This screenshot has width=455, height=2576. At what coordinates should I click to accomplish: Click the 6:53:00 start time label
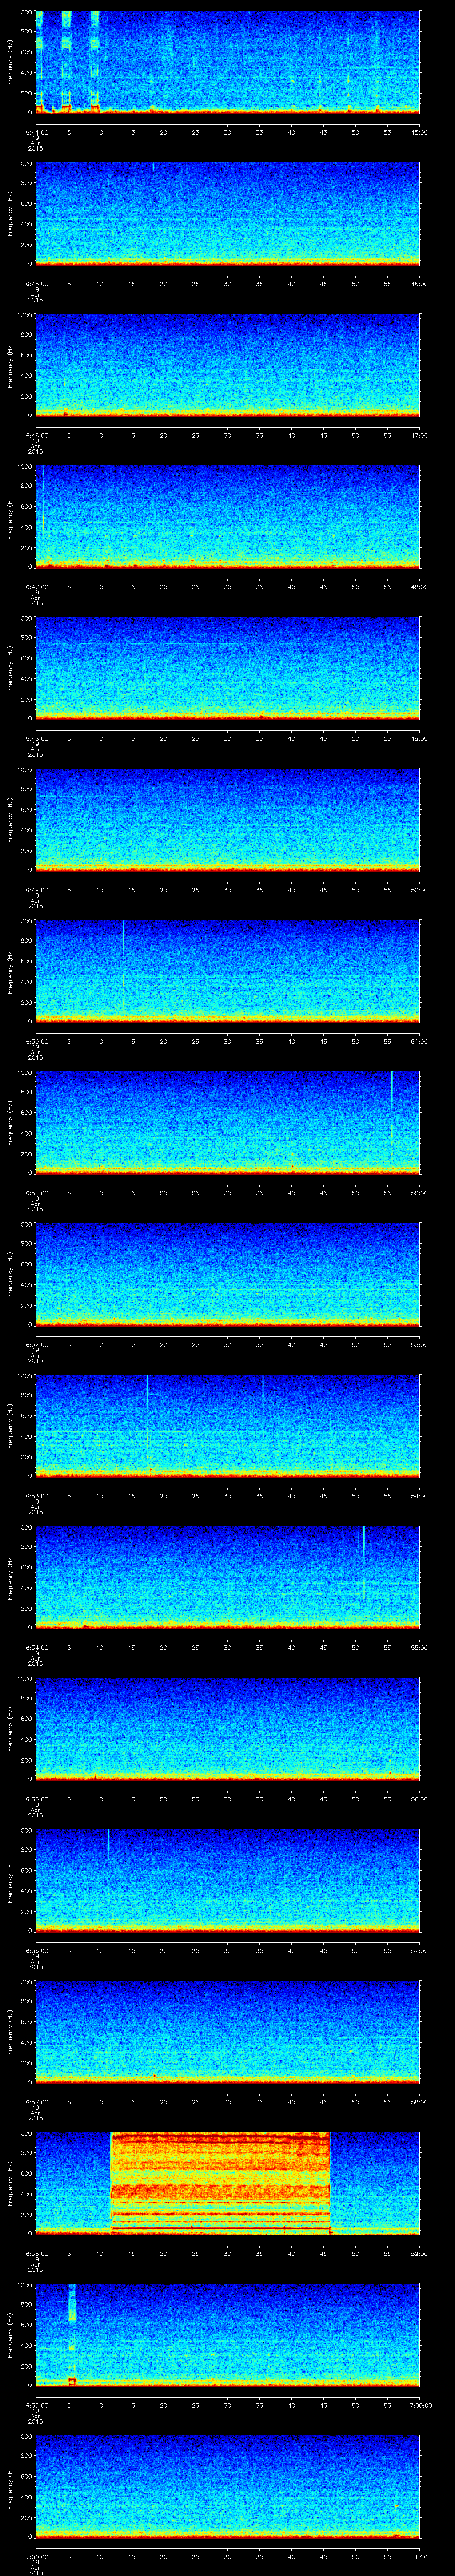pyautogui.click(x=36, y=1496)
